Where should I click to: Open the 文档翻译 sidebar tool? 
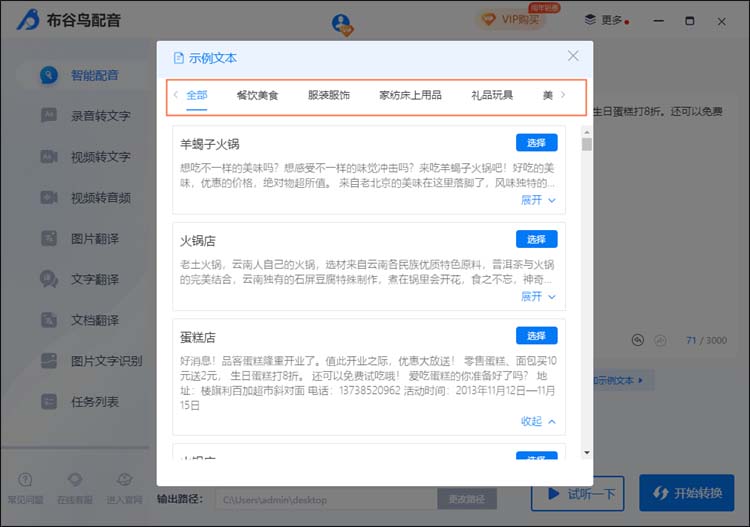[x=94, y=321]
